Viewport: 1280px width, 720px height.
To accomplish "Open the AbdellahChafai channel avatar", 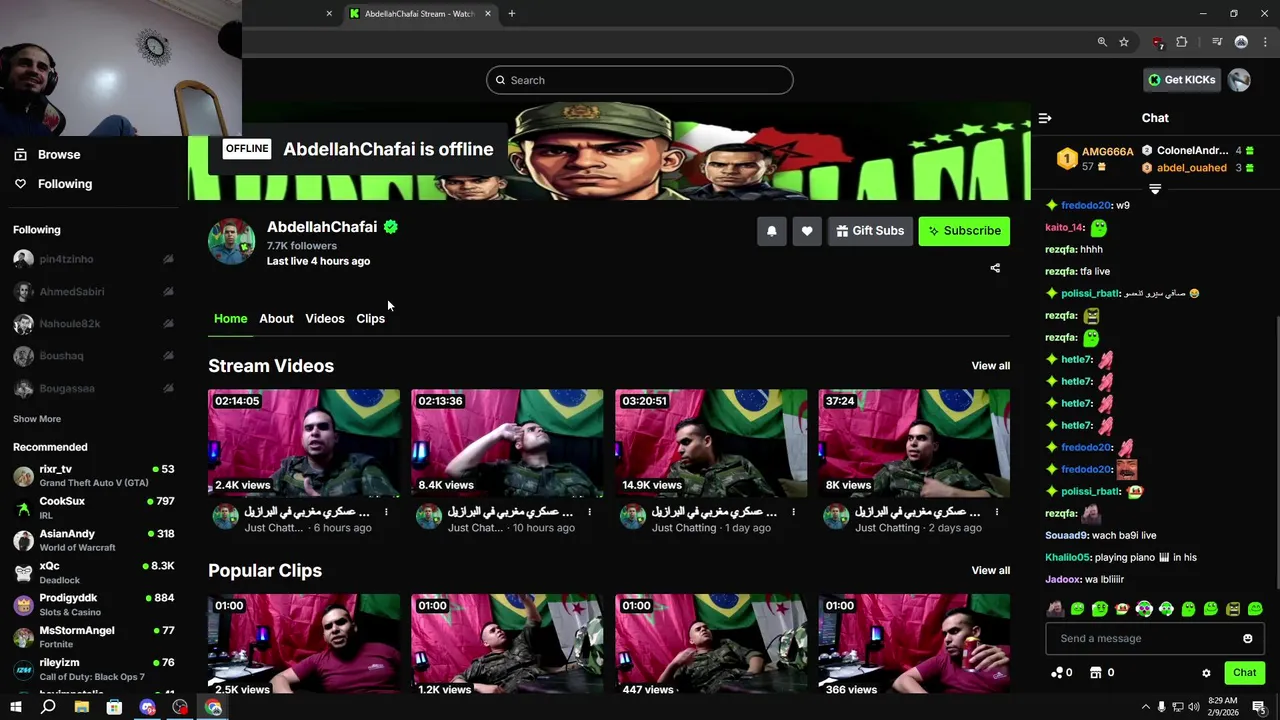I will 232,242.
